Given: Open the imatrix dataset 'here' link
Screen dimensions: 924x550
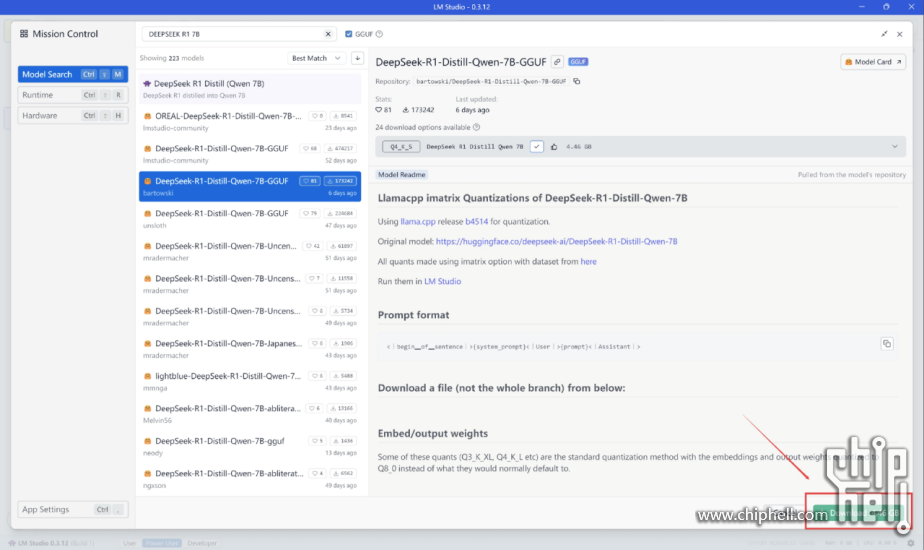Looking at the screenshot, I should pyautogui.click(x=588, y=262).
